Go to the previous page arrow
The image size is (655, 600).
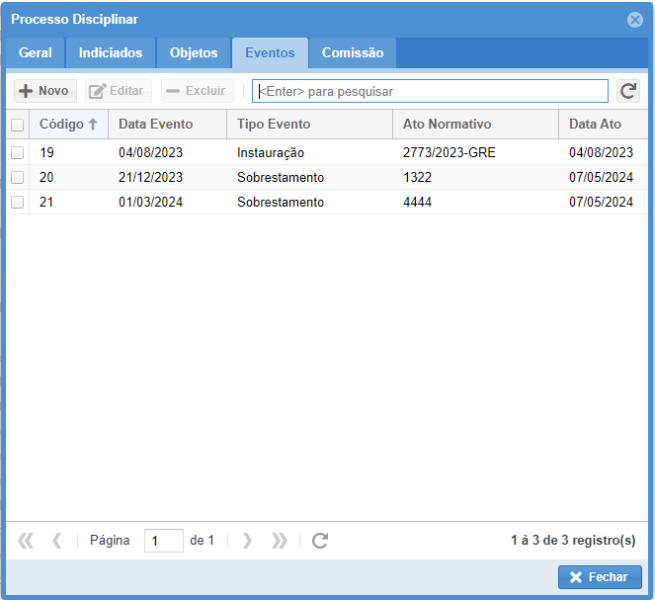tap(57, 541)
